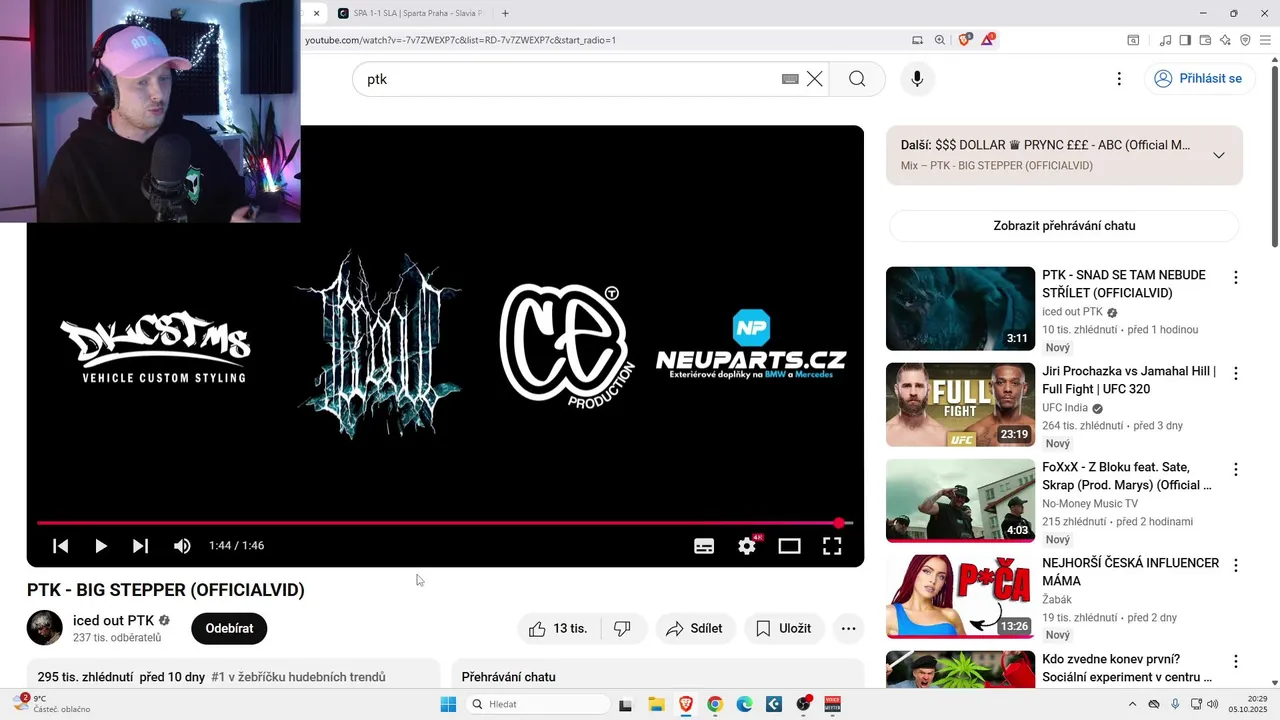
Task: Open NEJHORŠÍ ČESKÁ INFLUENCER MÁMA video
Action: click(x=1130, y=572)
